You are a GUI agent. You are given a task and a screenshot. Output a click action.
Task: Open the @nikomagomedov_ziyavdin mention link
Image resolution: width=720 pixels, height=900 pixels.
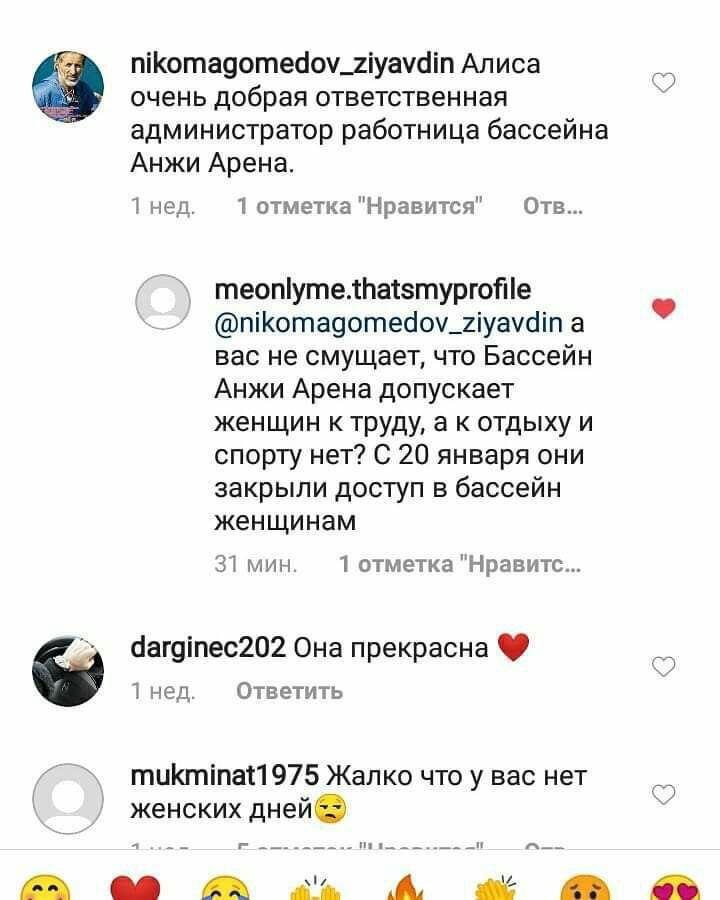[x=389, y=323]
